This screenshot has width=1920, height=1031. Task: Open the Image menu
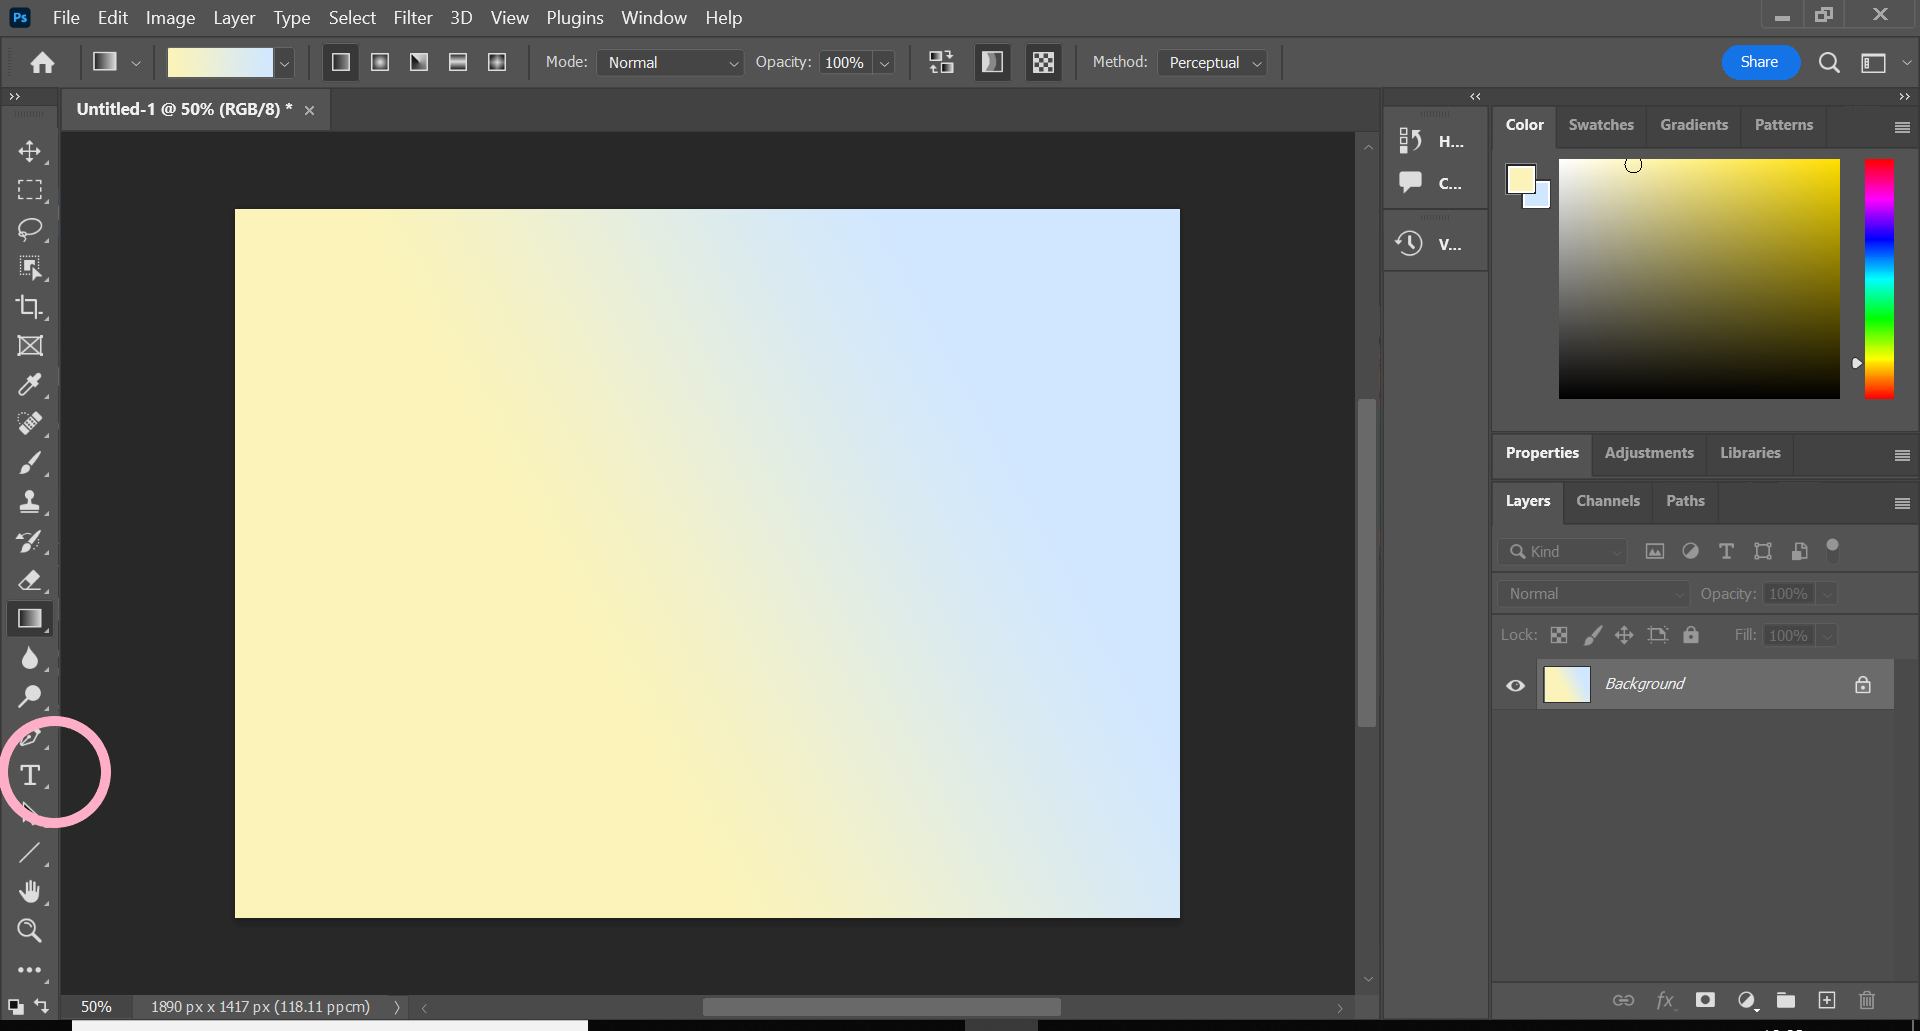(x=170, y=18)
